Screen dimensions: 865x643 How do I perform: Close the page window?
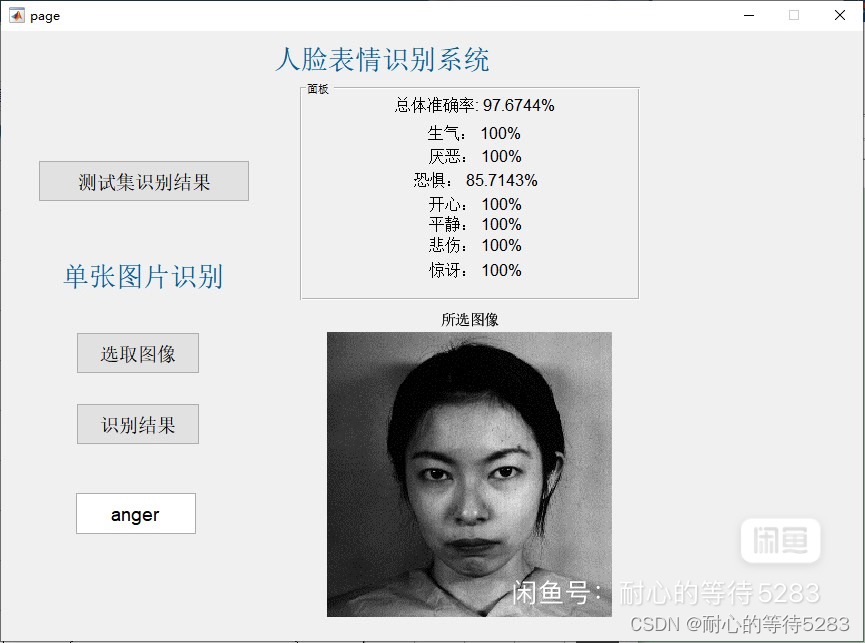tap(840, 15)
